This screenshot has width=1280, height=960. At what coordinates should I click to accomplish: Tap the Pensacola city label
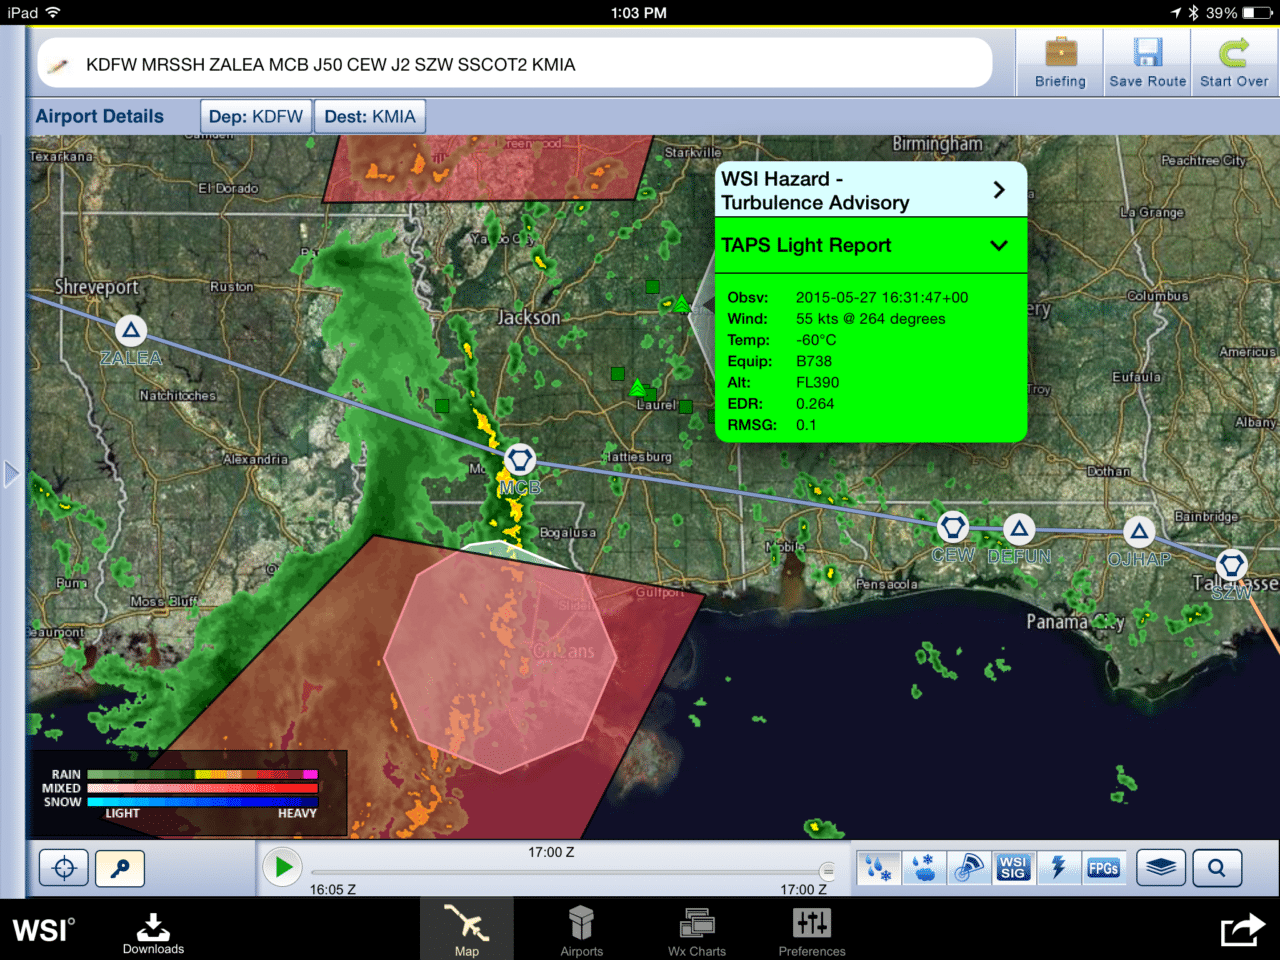(886, 584)
